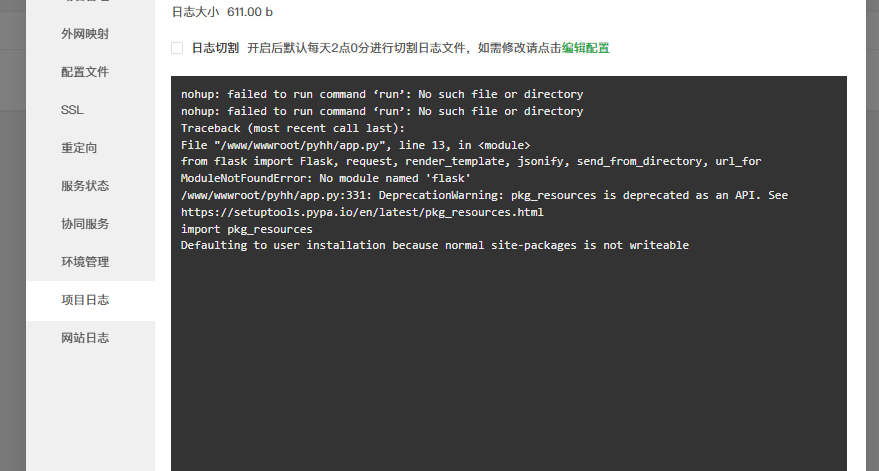Click the 611.00 b log size value
The height and width of the screenshot is (471, 879).
click(x=250, y=12)
